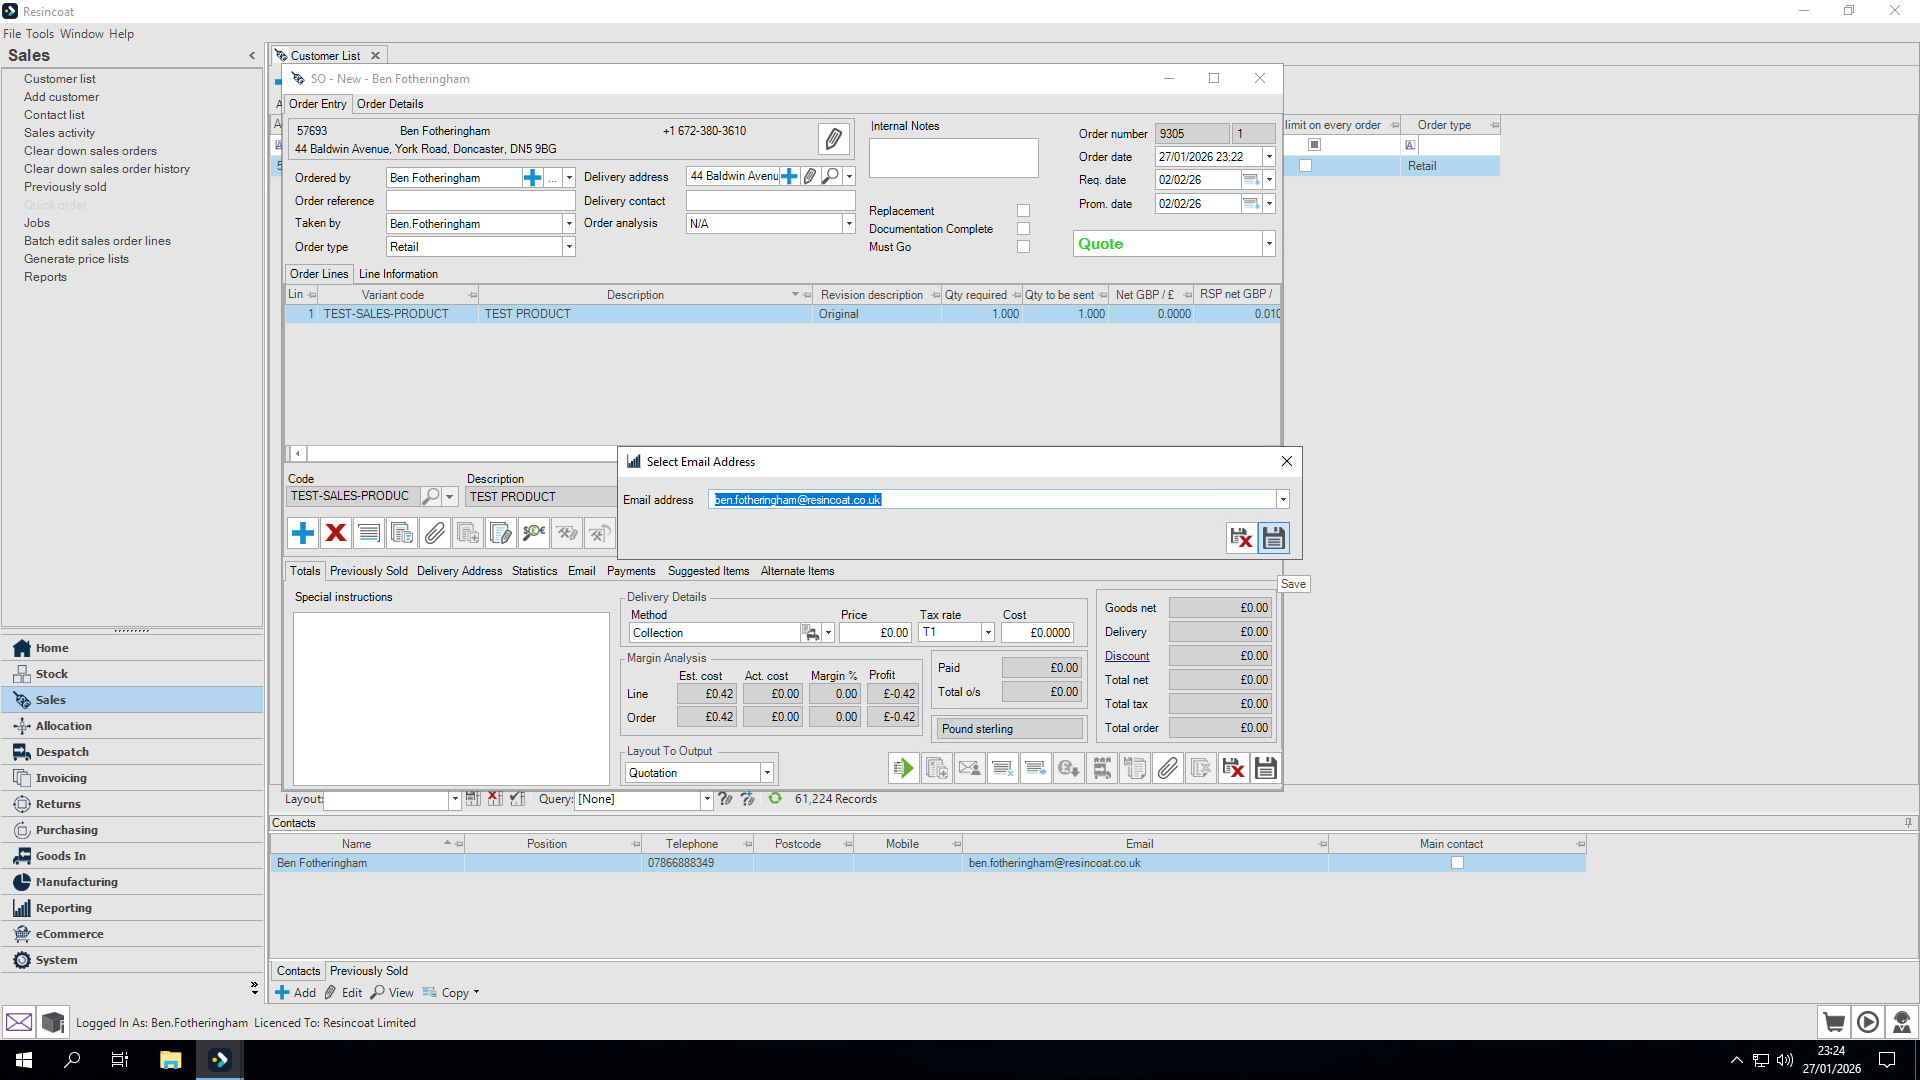Click green arrow process order icon
The image size is (1920, 1080).
click(x=903, y=768)
